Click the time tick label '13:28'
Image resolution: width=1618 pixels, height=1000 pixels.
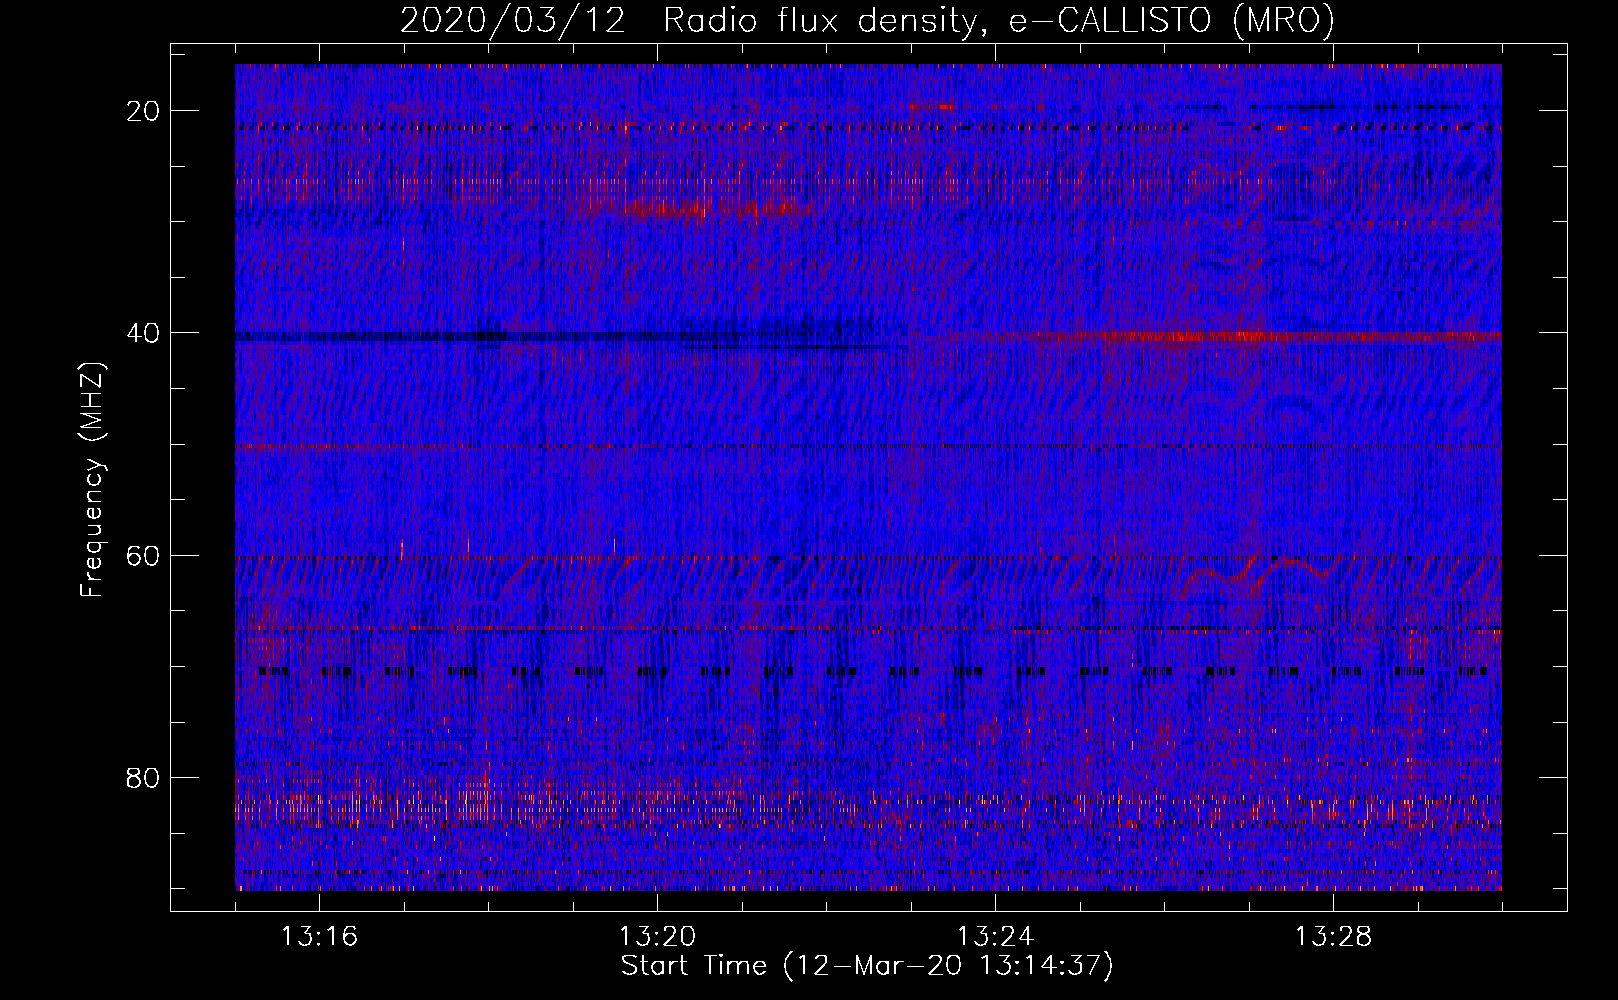point(1333,937)
